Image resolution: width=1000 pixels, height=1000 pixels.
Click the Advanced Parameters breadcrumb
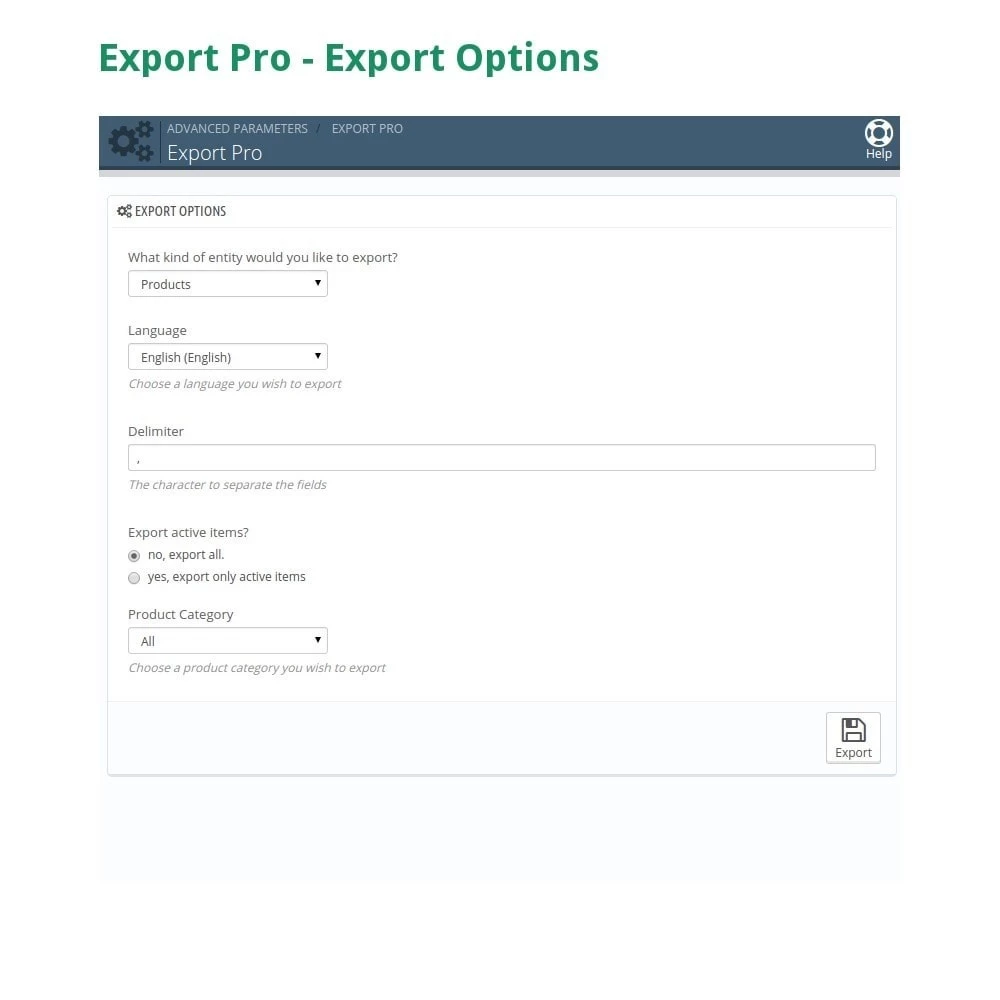(237, 128)
